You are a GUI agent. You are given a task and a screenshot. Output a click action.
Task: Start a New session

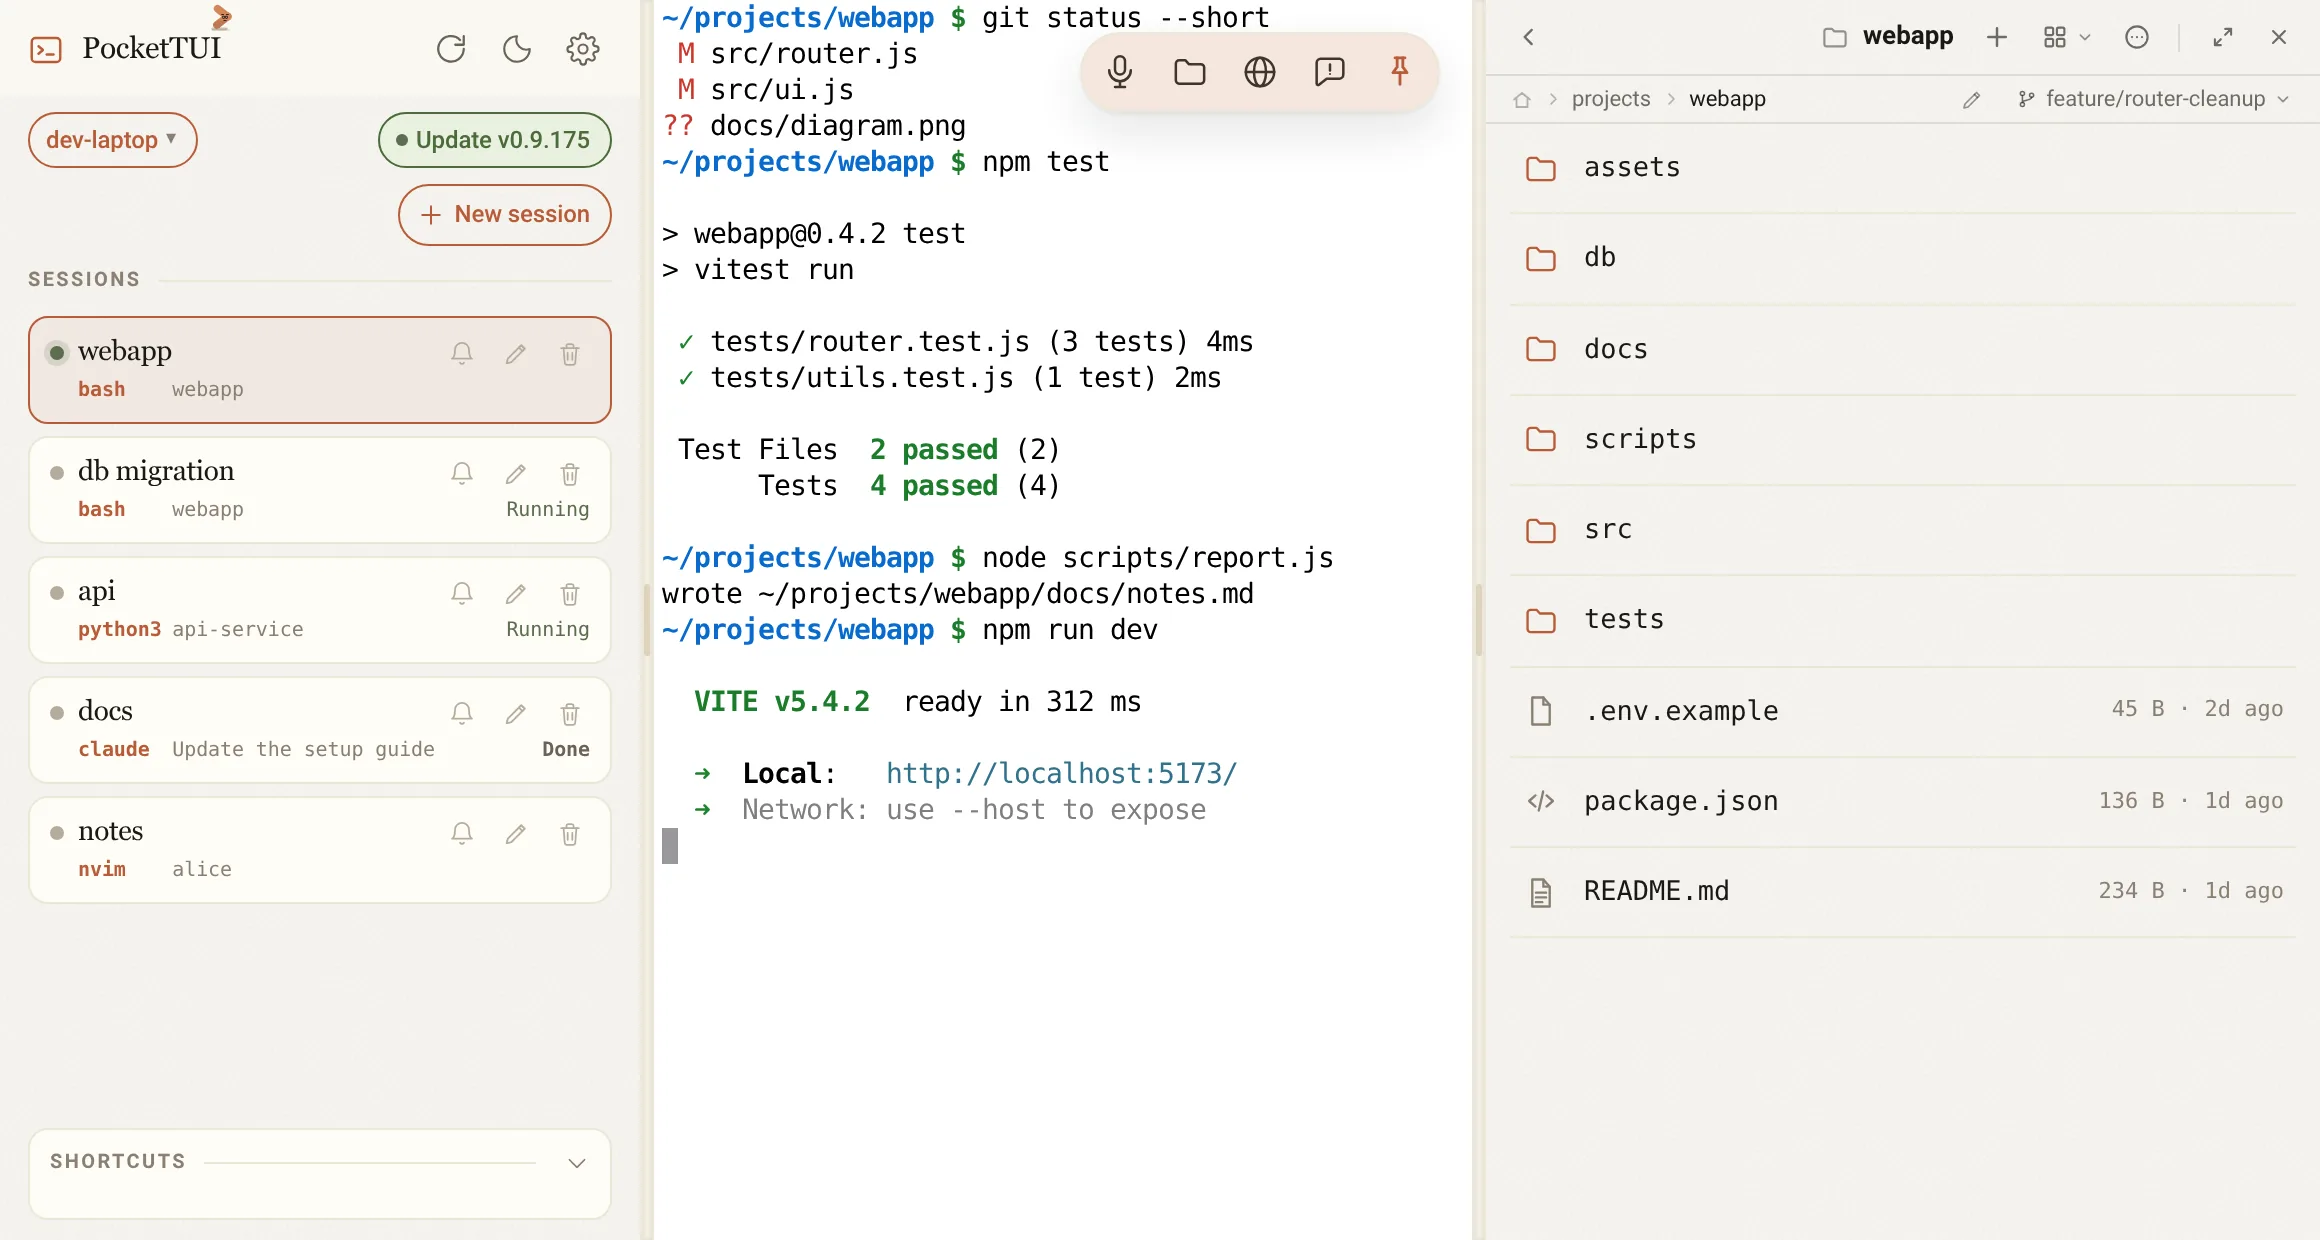coord(504,214)
